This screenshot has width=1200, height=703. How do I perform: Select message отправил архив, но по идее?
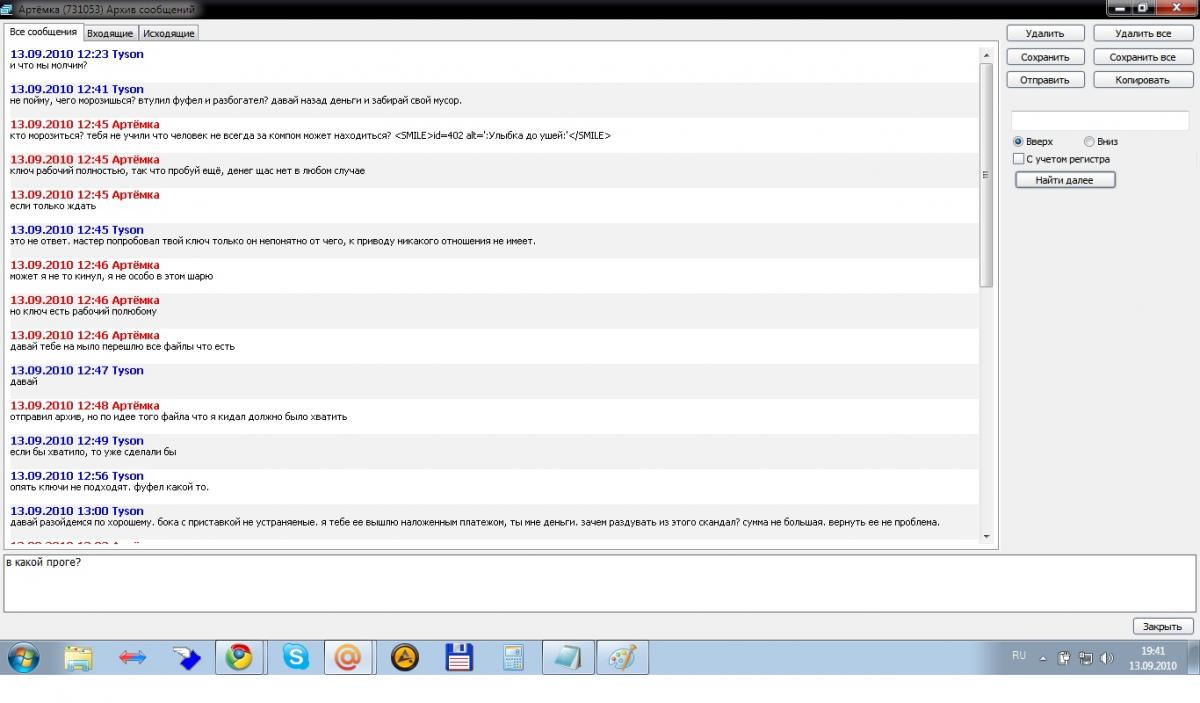pyautogui.click(x=179, y=417)
